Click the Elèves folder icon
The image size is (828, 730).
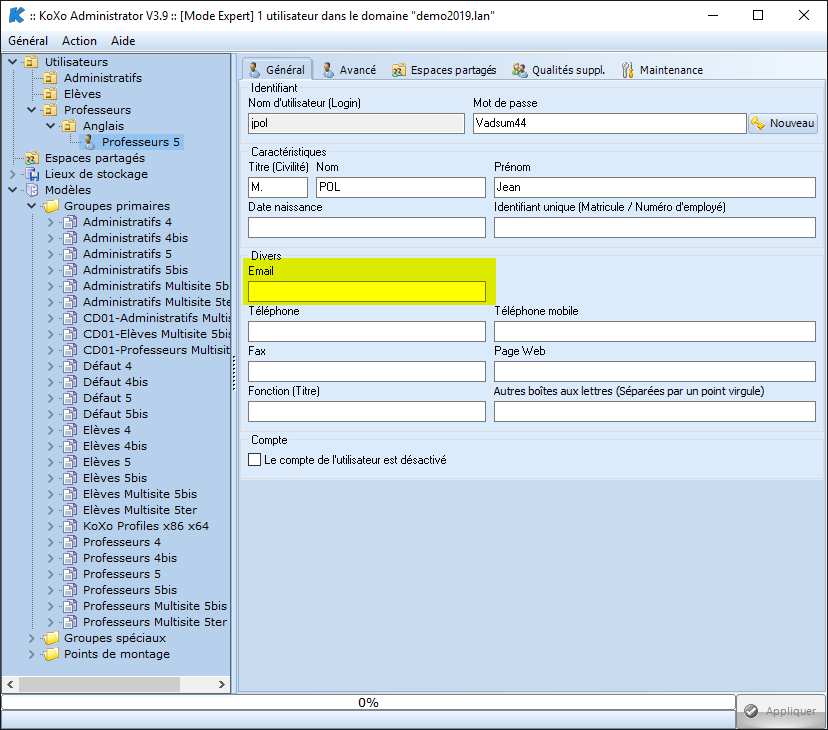click(50, 94)
